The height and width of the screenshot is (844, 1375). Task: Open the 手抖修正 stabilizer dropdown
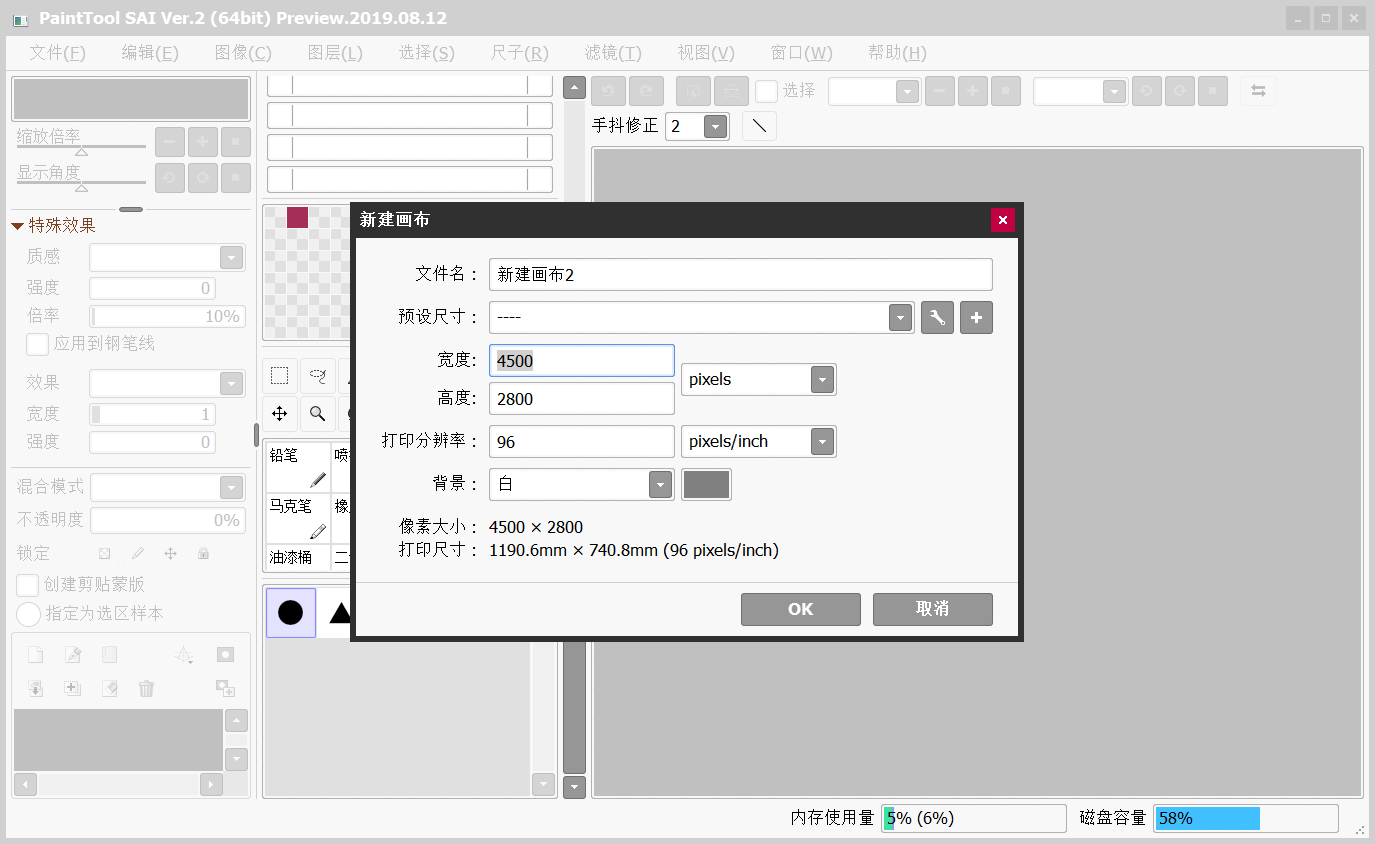pyautogui.click(x=715, y=127)
